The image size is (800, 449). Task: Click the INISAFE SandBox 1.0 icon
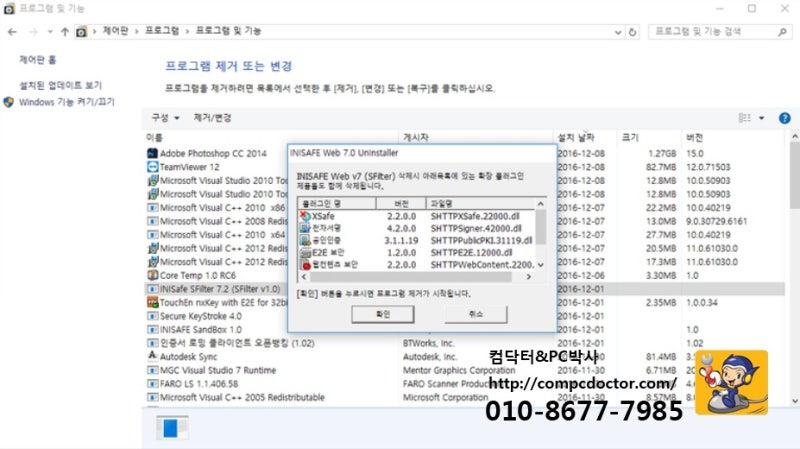tap(152, 330)
